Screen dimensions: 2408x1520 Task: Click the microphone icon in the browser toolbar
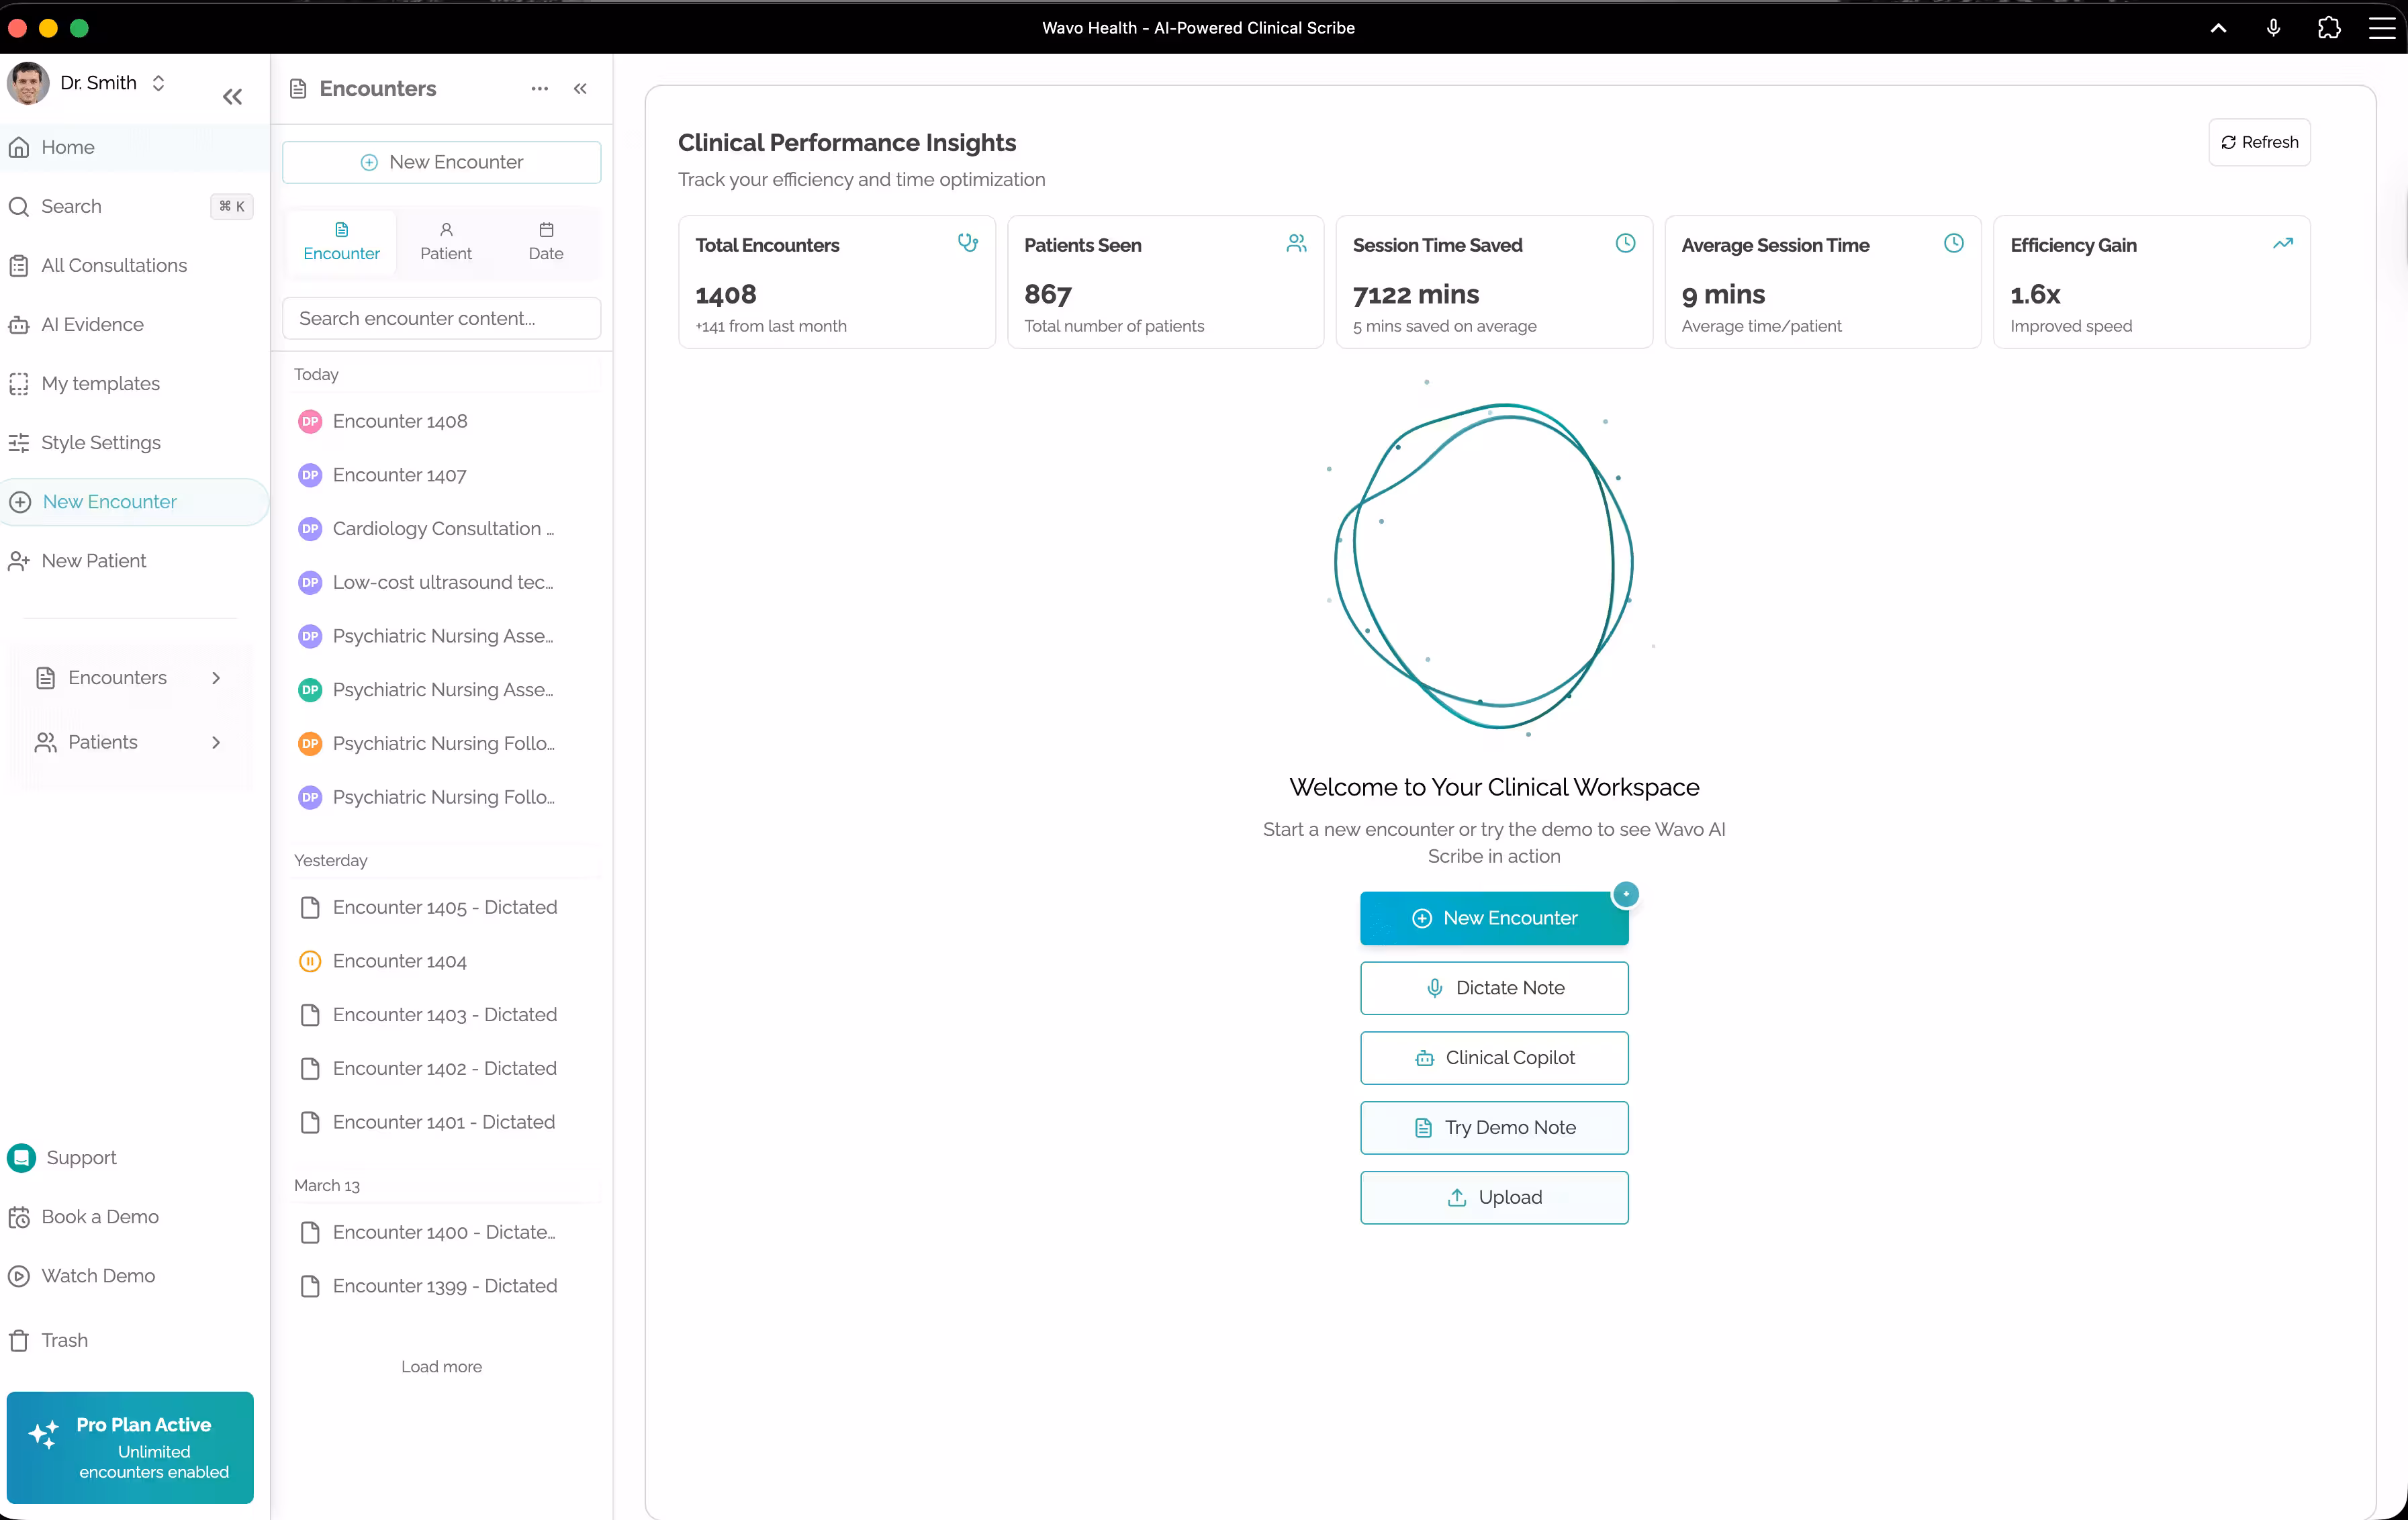tap(2274, 28)
